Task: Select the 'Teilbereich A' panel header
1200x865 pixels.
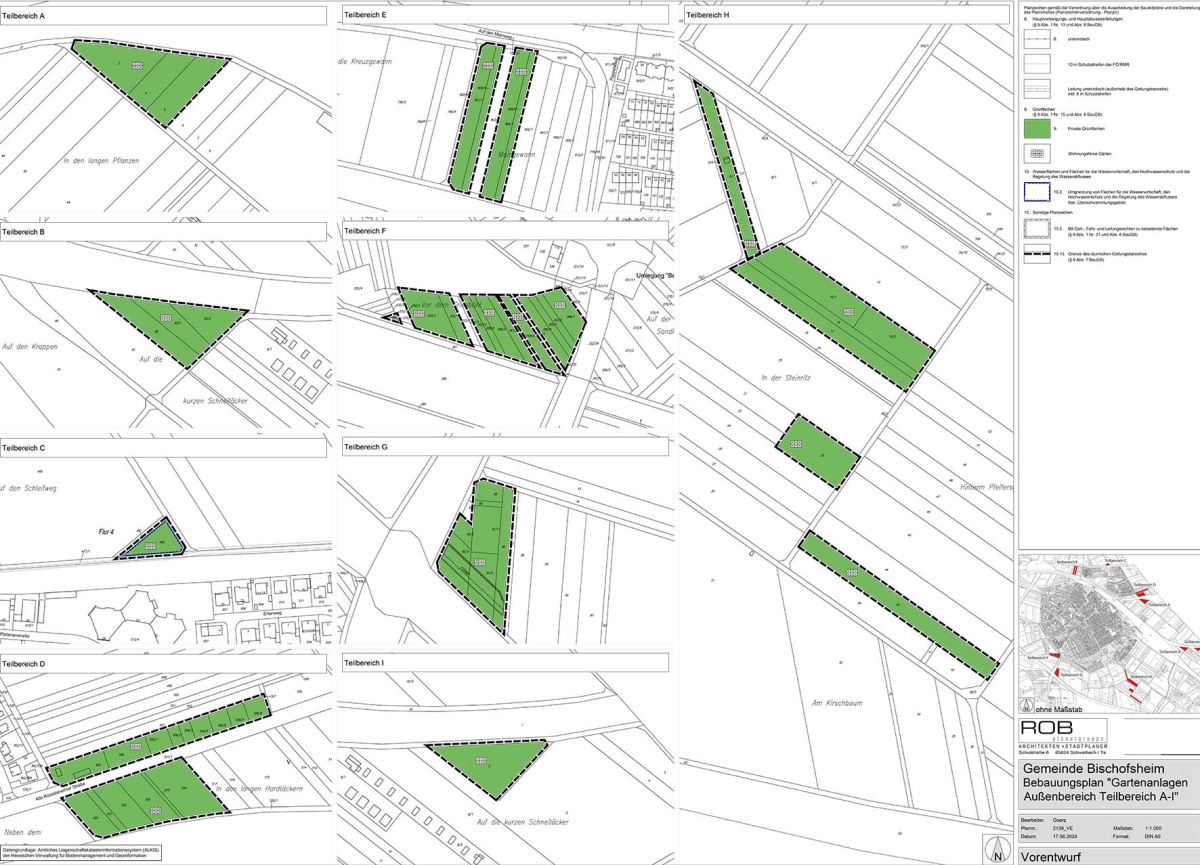Action: pos(164,15)
